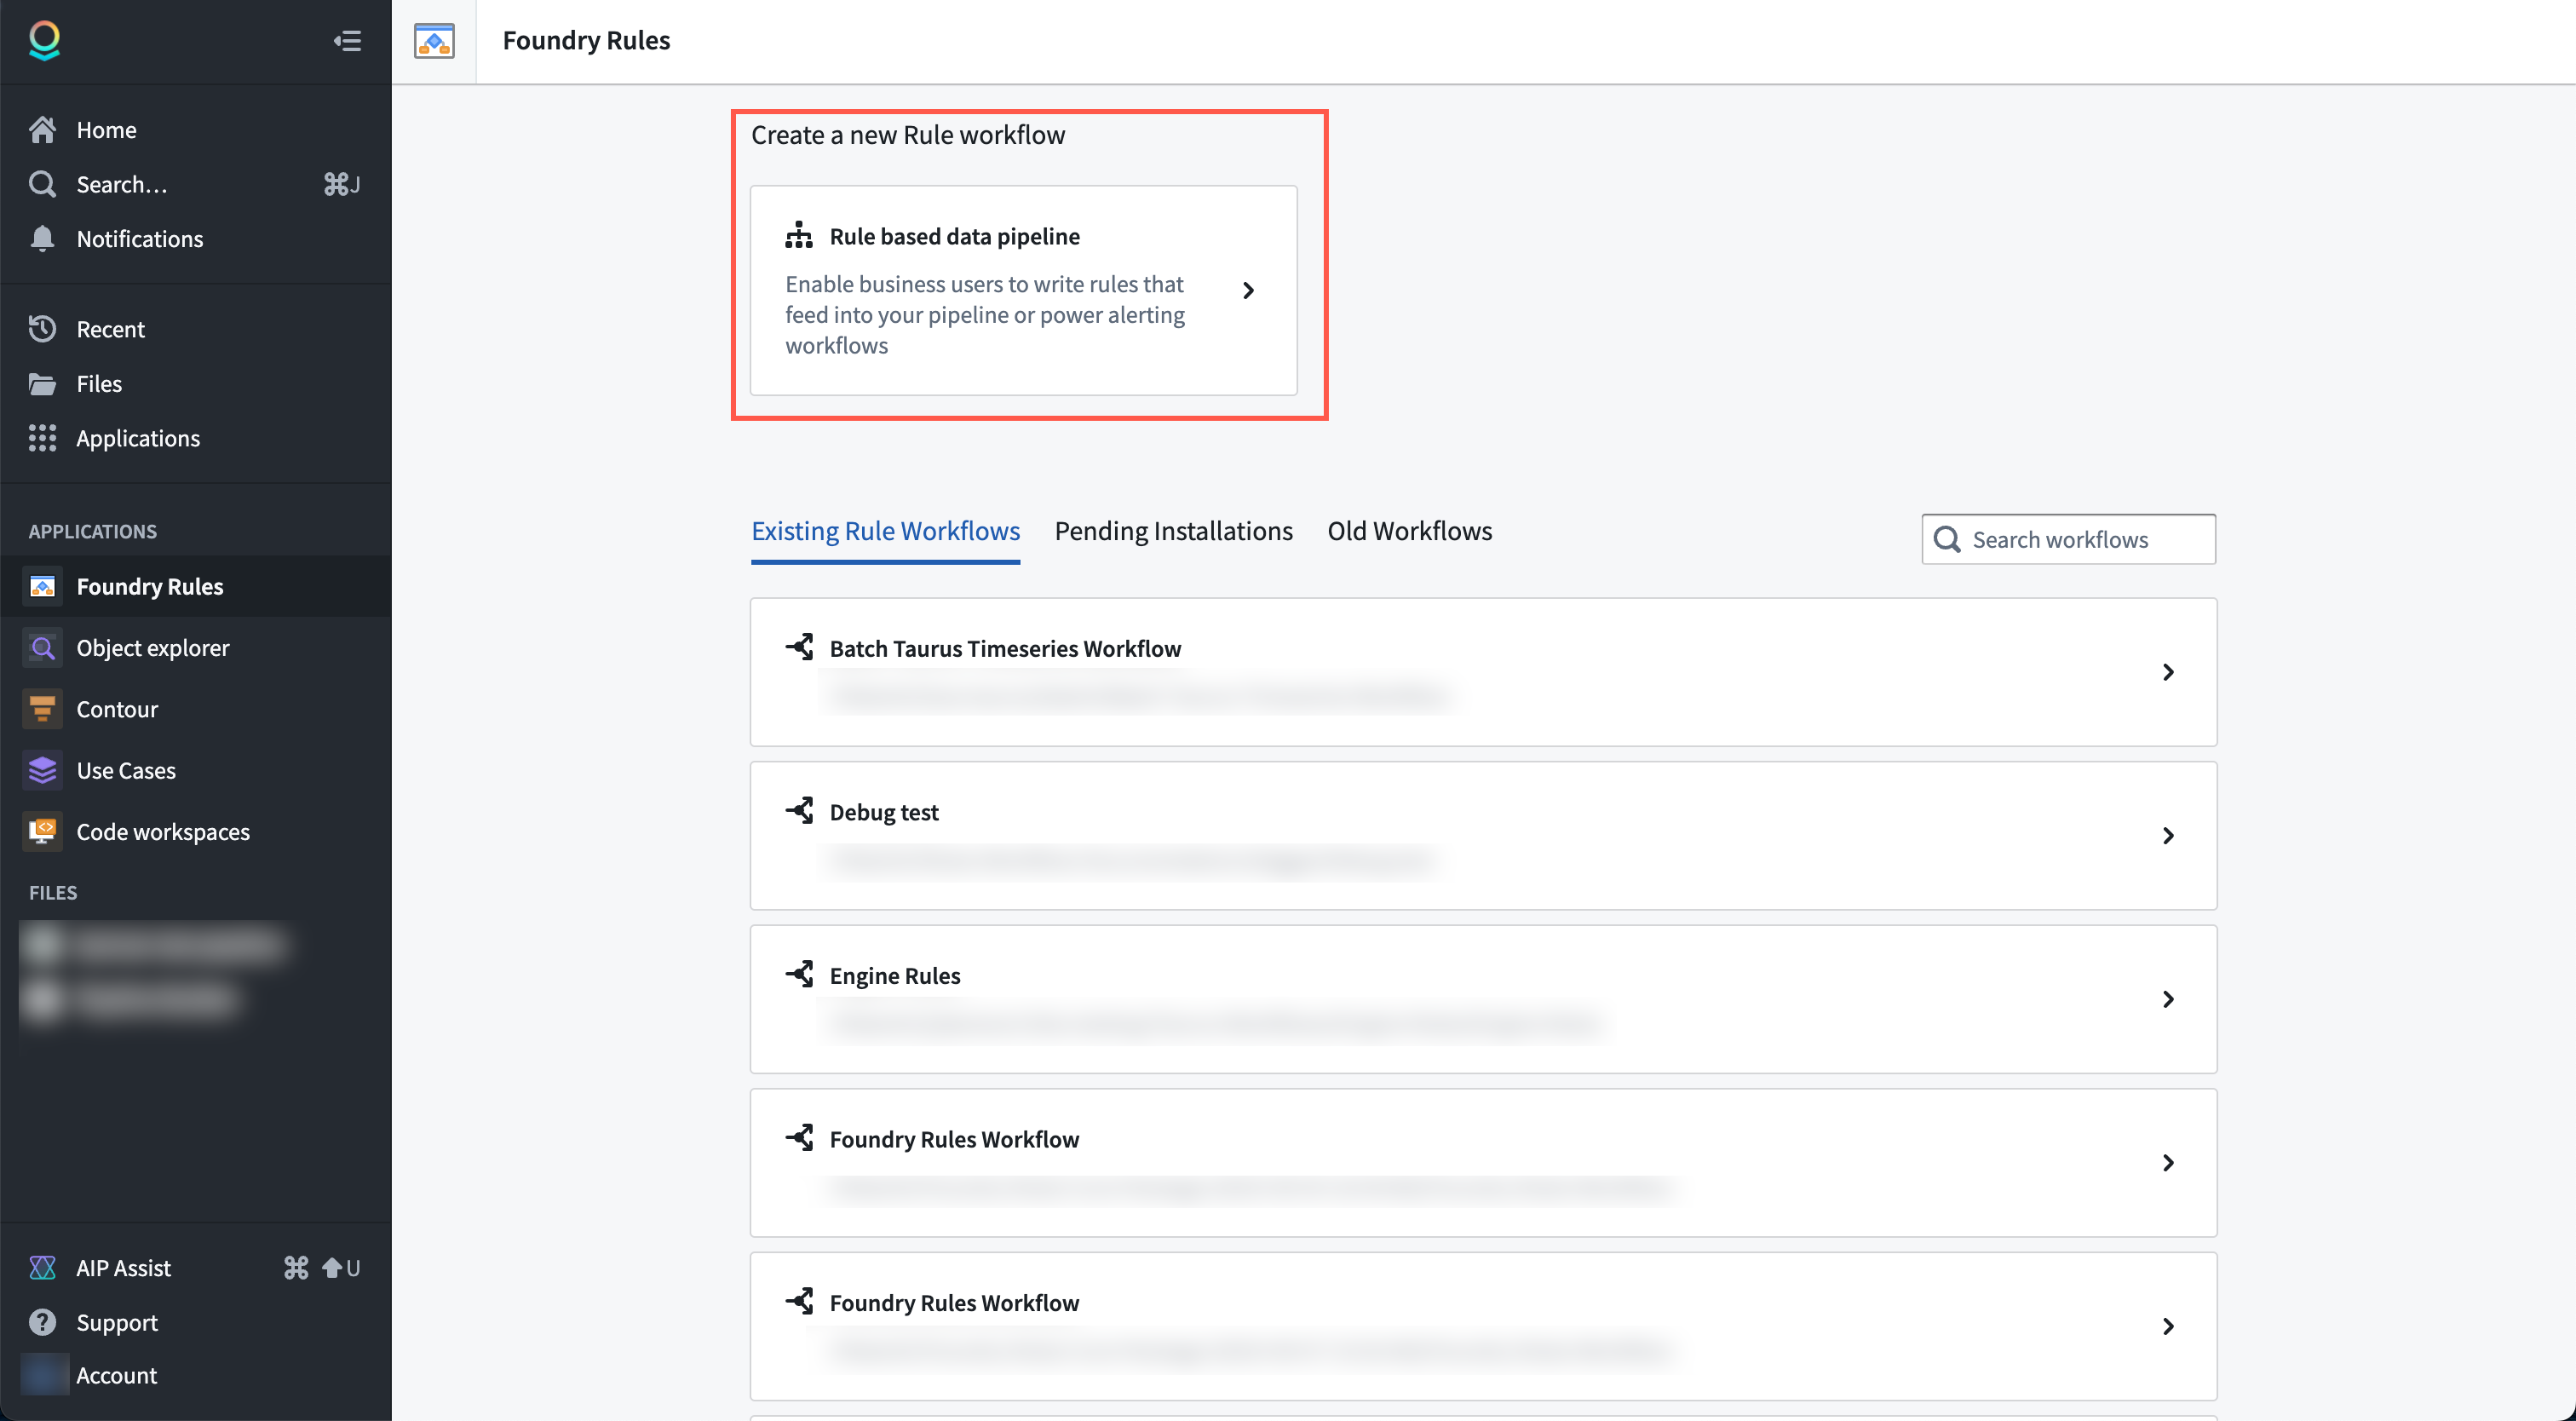Click the workflow icon beside Engine Rules
The image size is (2576, 1421).
(798, 973)
